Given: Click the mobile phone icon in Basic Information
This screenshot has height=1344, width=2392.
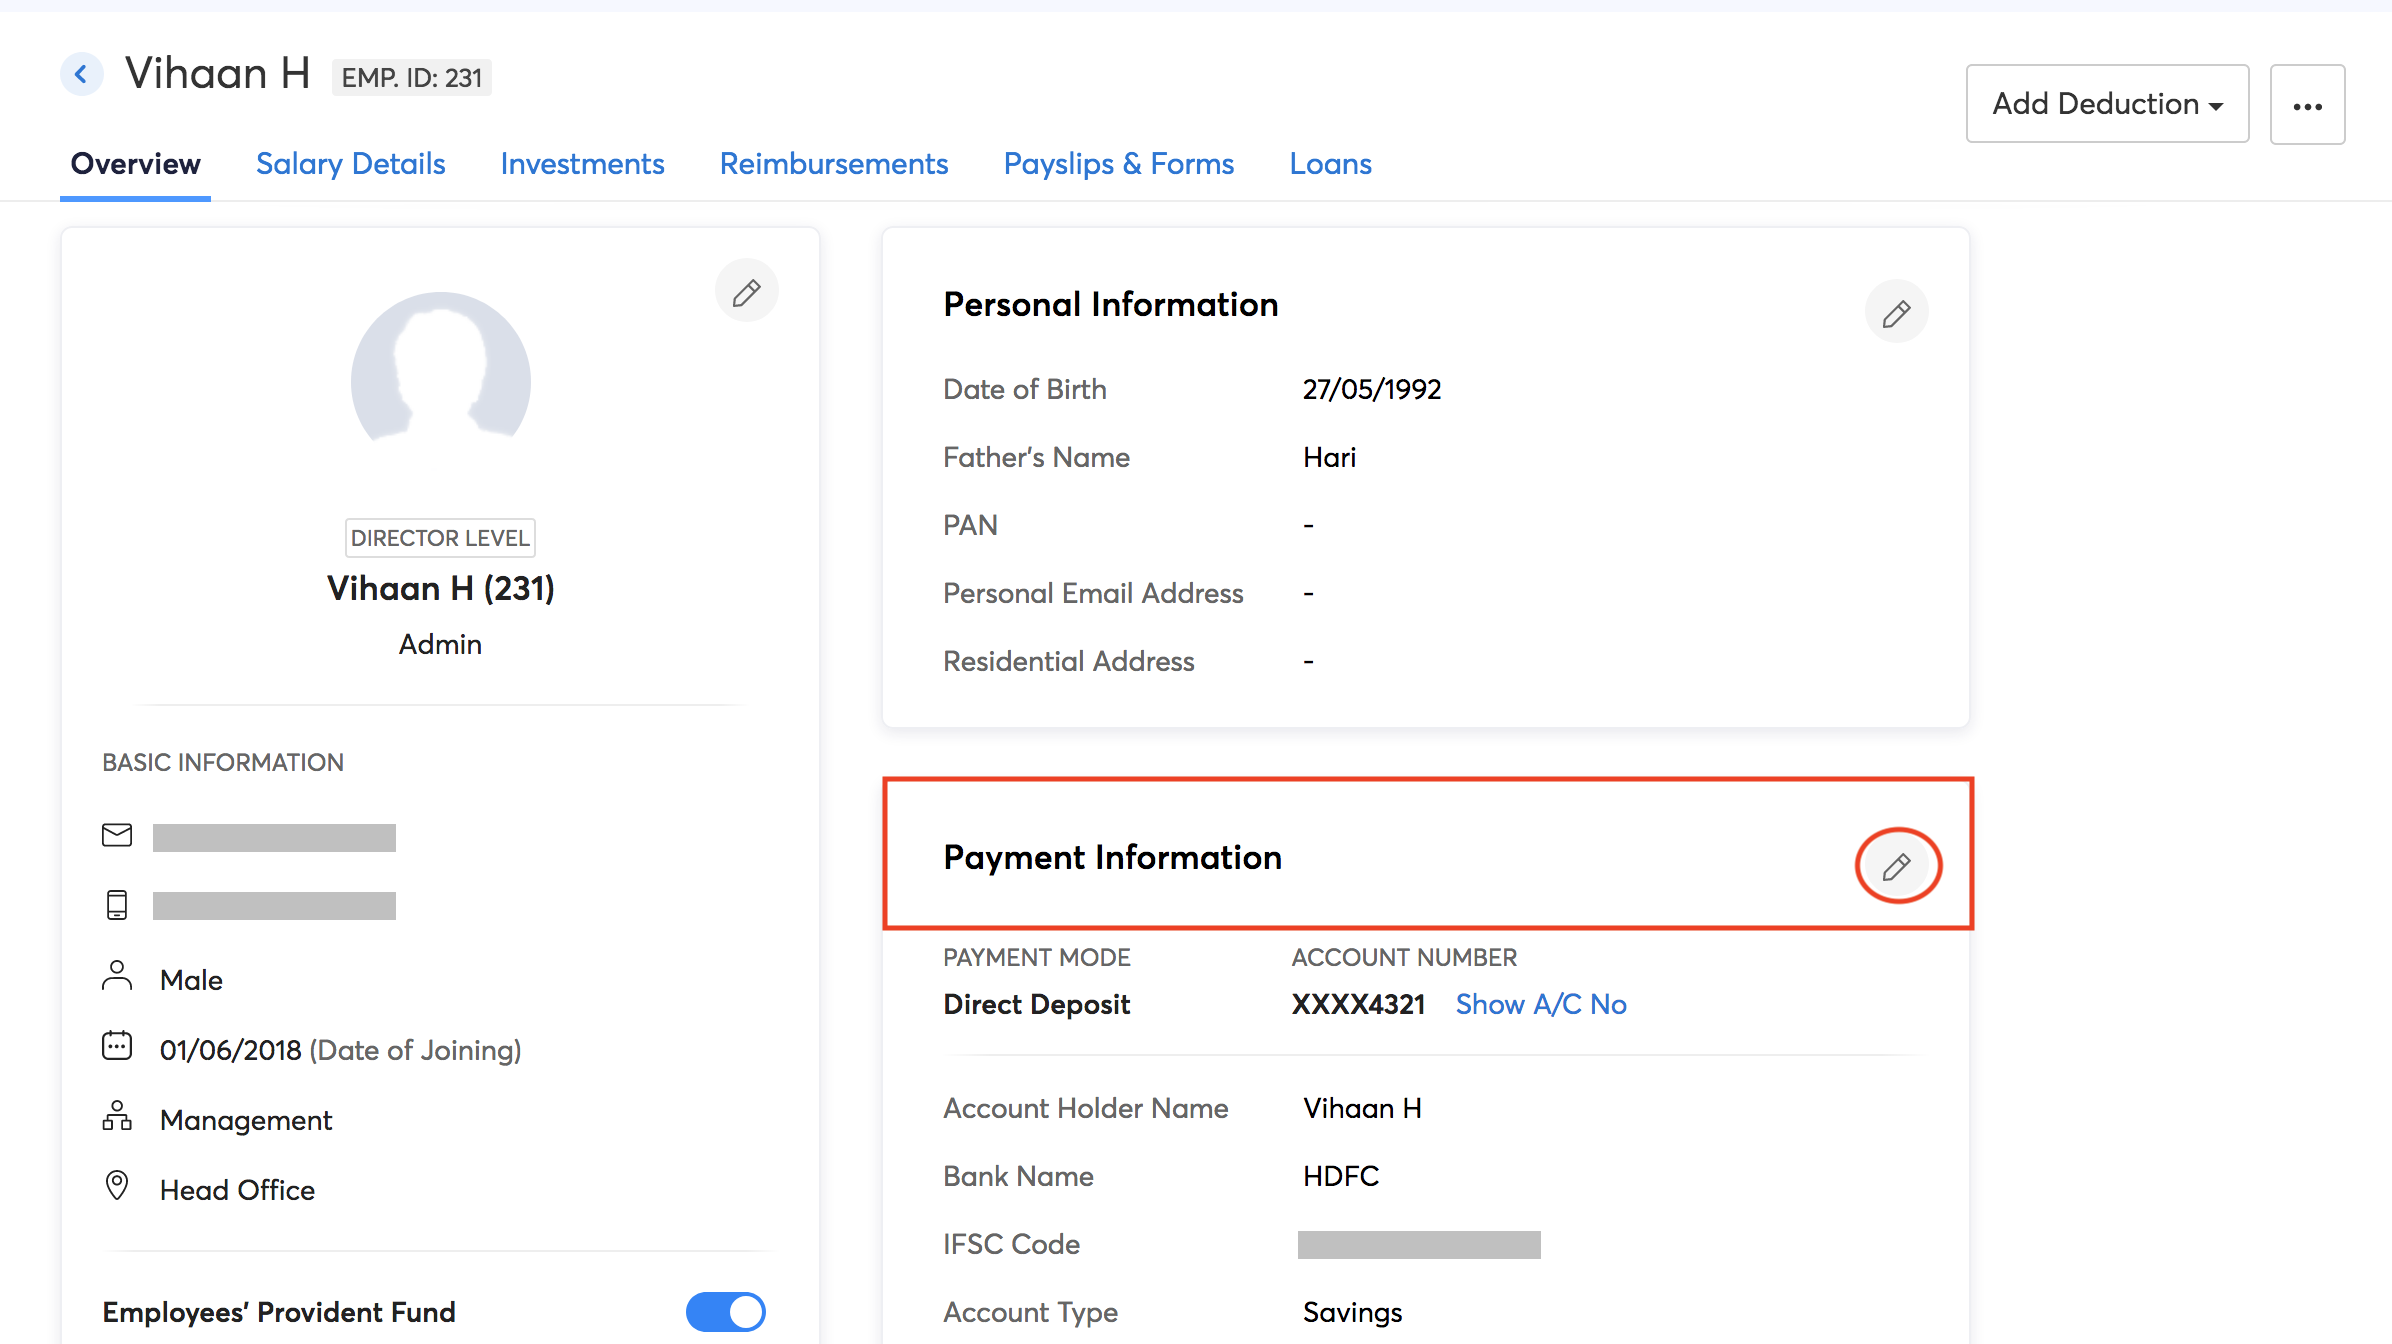Looking at the screenshot, I should click(117, 905).
